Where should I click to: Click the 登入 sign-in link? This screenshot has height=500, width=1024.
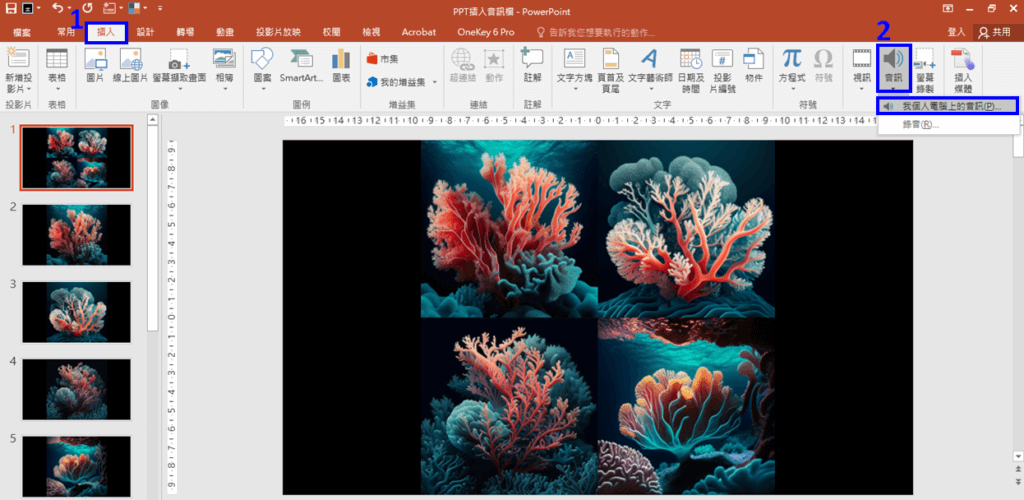[x=956, y=32]
